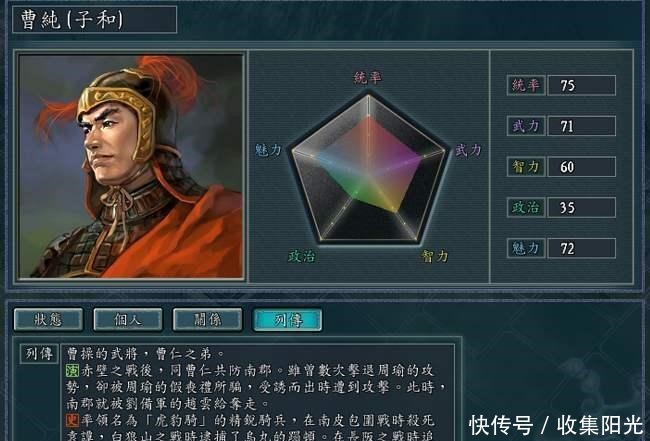Viewport: 650px width, 441px height.
Task: Click Cao Chun's portrait image
Action: (x=131, y=166)
